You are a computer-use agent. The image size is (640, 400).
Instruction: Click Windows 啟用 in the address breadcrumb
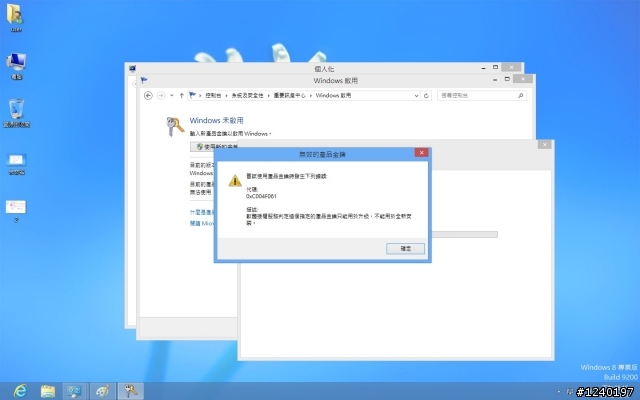[x=333, y=96]
